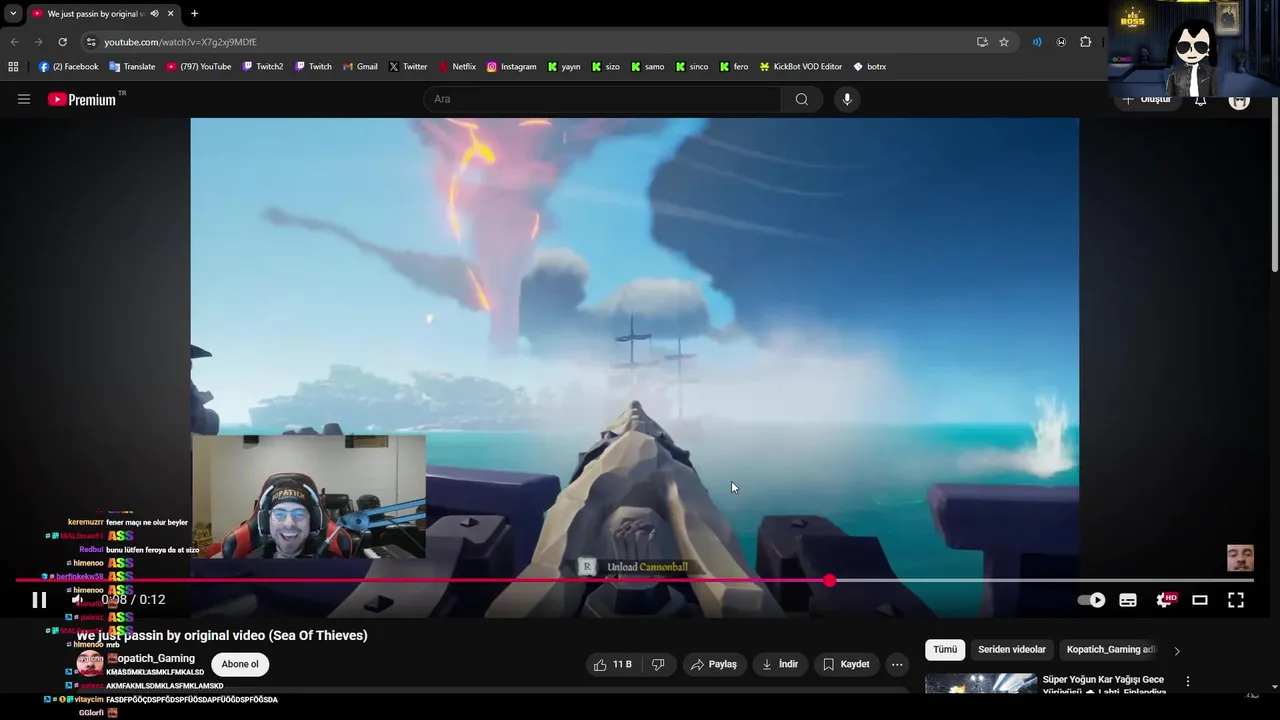This screenshot has height=720, width=1280.
Task: Open options for the suggested video
Action: pyautogui.click(x=1188, y=681)
